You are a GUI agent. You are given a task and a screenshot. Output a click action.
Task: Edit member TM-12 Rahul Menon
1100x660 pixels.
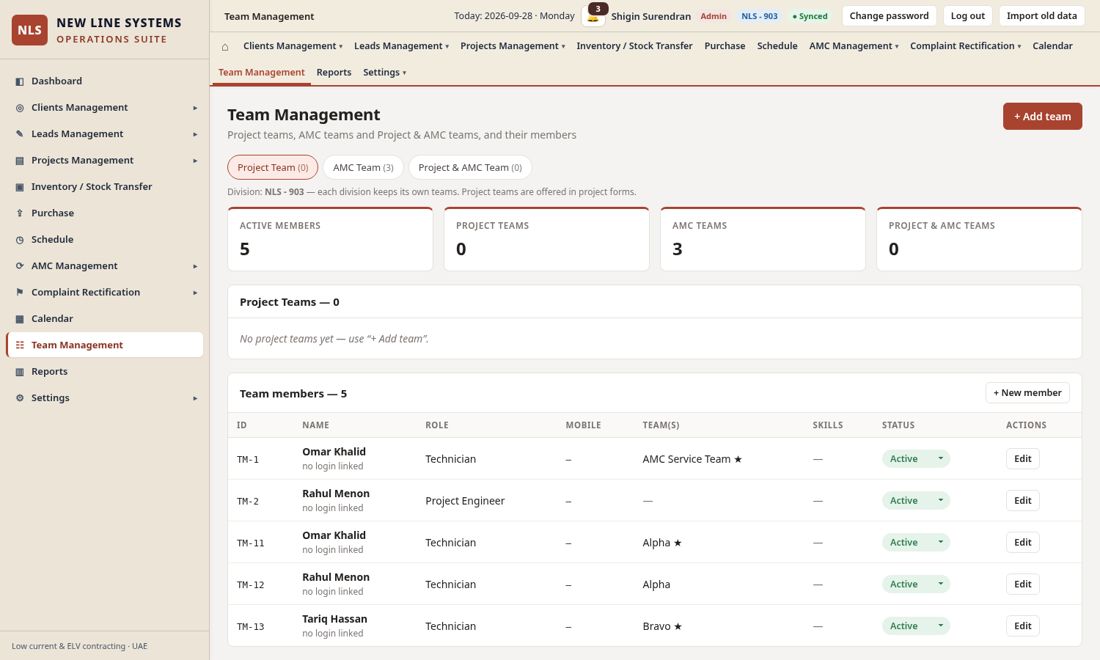(x=1023, y=584)
